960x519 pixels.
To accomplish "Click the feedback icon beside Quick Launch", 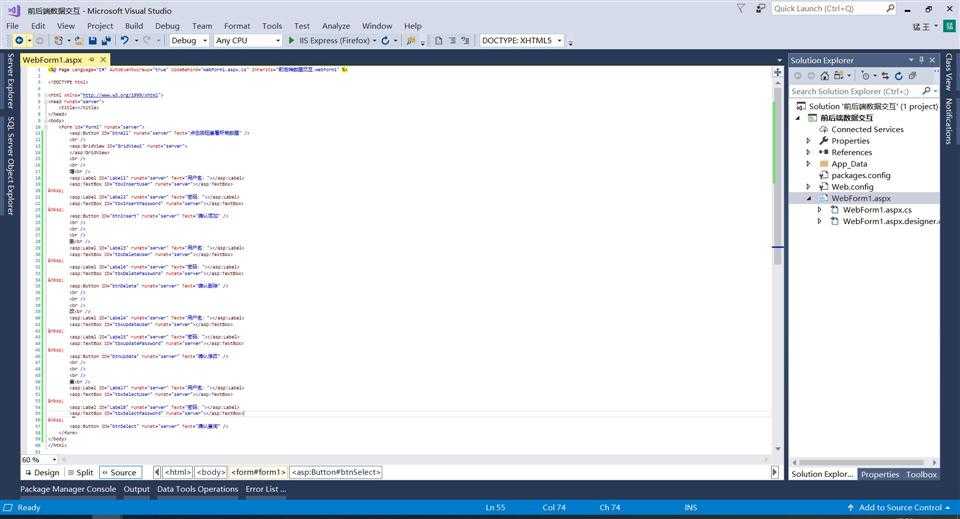I will click(760, 9).
